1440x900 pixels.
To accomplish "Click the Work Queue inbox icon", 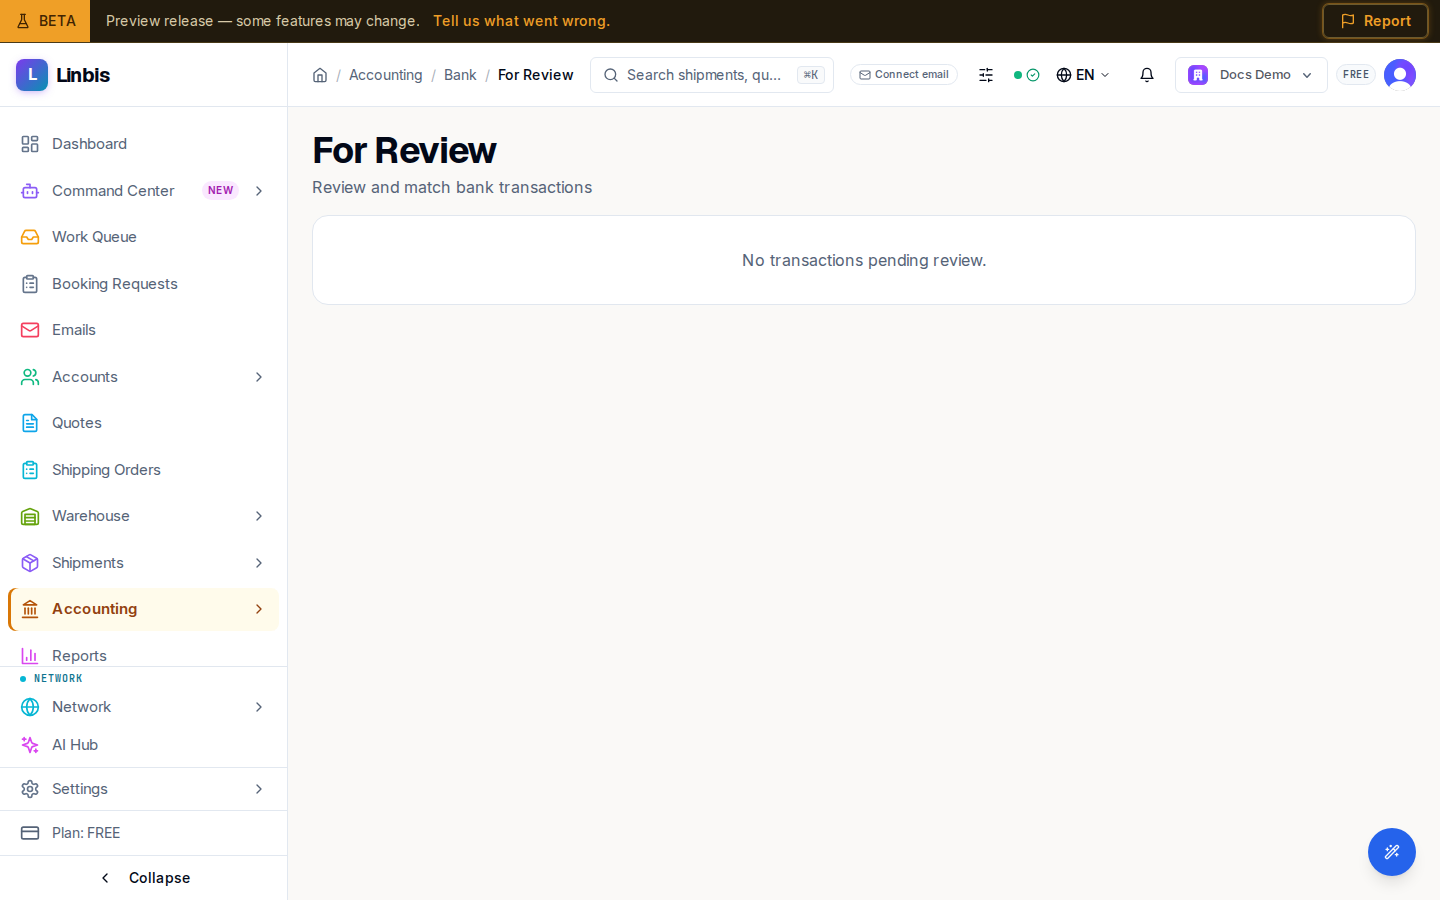I will pos(30,237).
